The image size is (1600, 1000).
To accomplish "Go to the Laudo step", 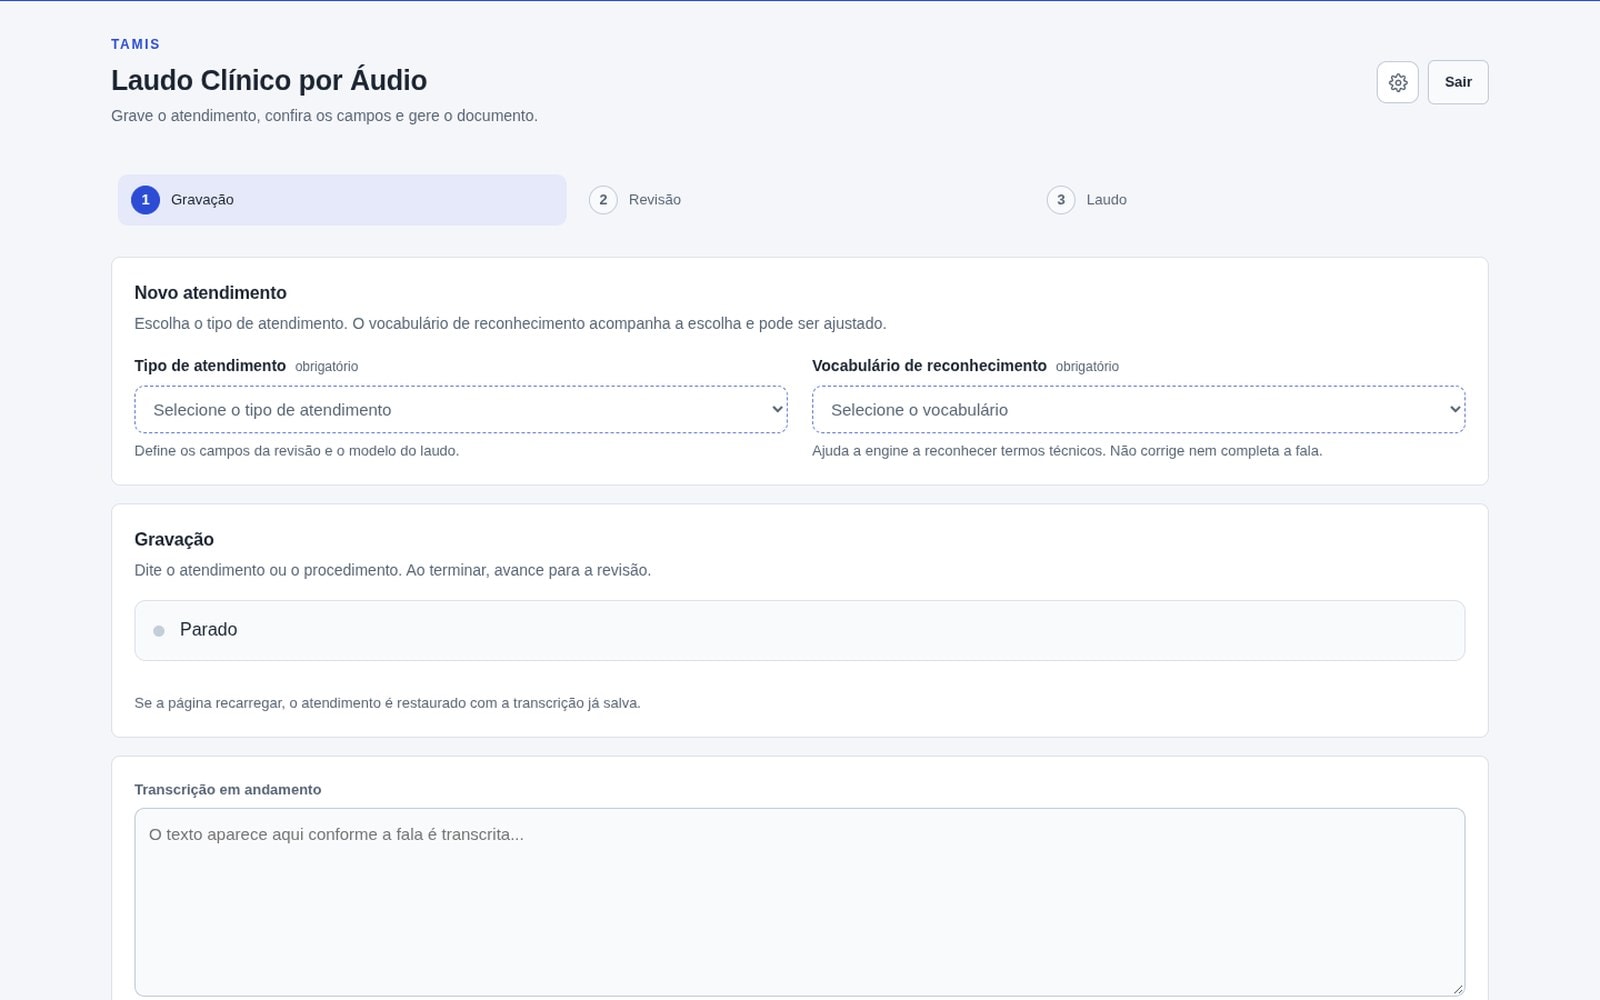I will tap(1258, 200).
